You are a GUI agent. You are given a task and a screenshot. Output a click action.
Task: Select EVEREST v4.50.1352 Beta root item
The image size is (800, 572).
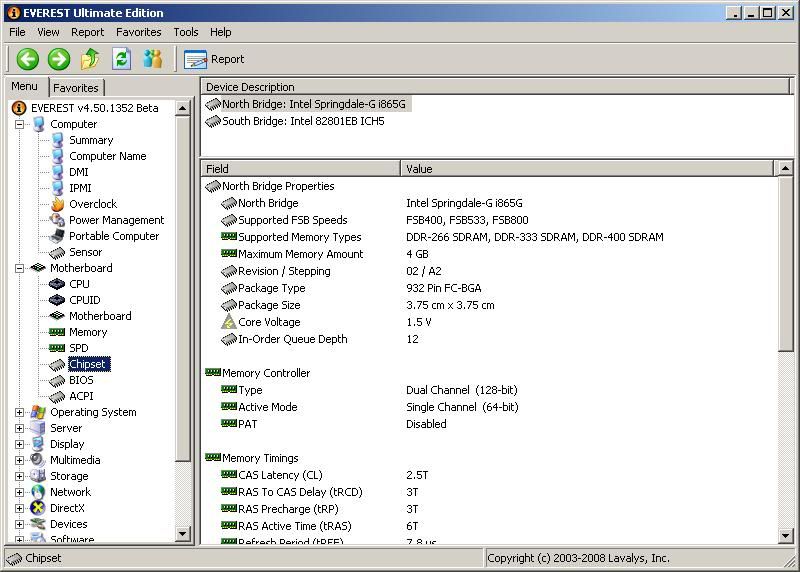point(94,108)
